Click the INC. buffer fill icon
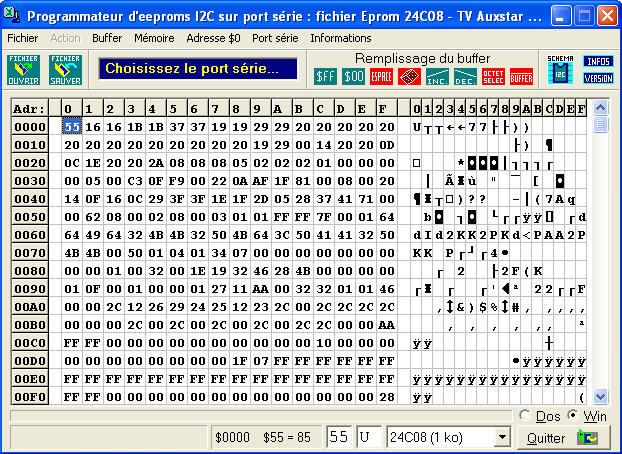Viewport: 622px width, 454px height. click(x=437, y=76)
